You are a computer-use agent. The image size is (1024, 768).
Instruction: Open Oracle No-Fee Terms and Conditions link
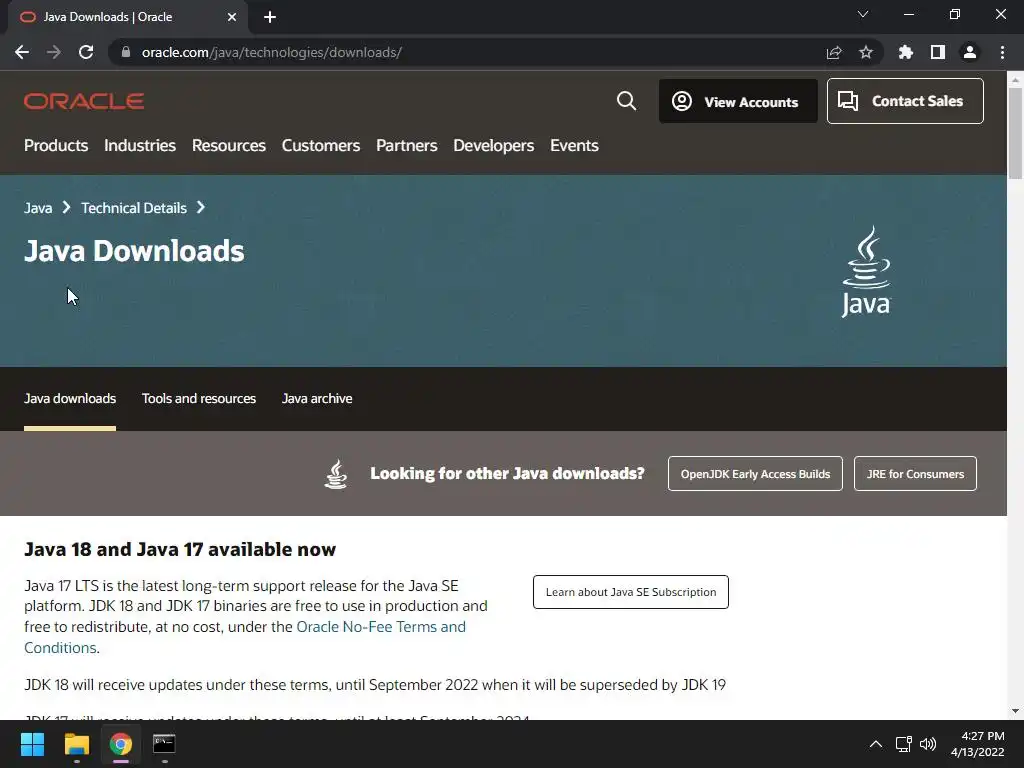(x=381, y=627)
